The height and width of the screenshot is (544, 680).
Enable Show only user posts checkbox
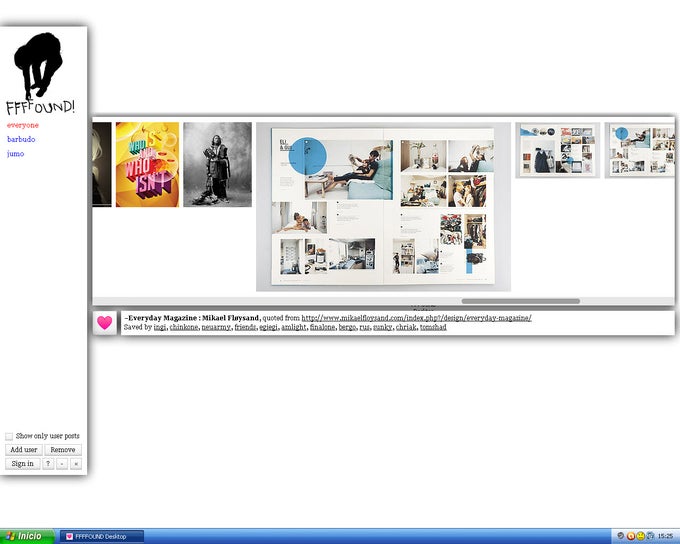click(9, 436)
